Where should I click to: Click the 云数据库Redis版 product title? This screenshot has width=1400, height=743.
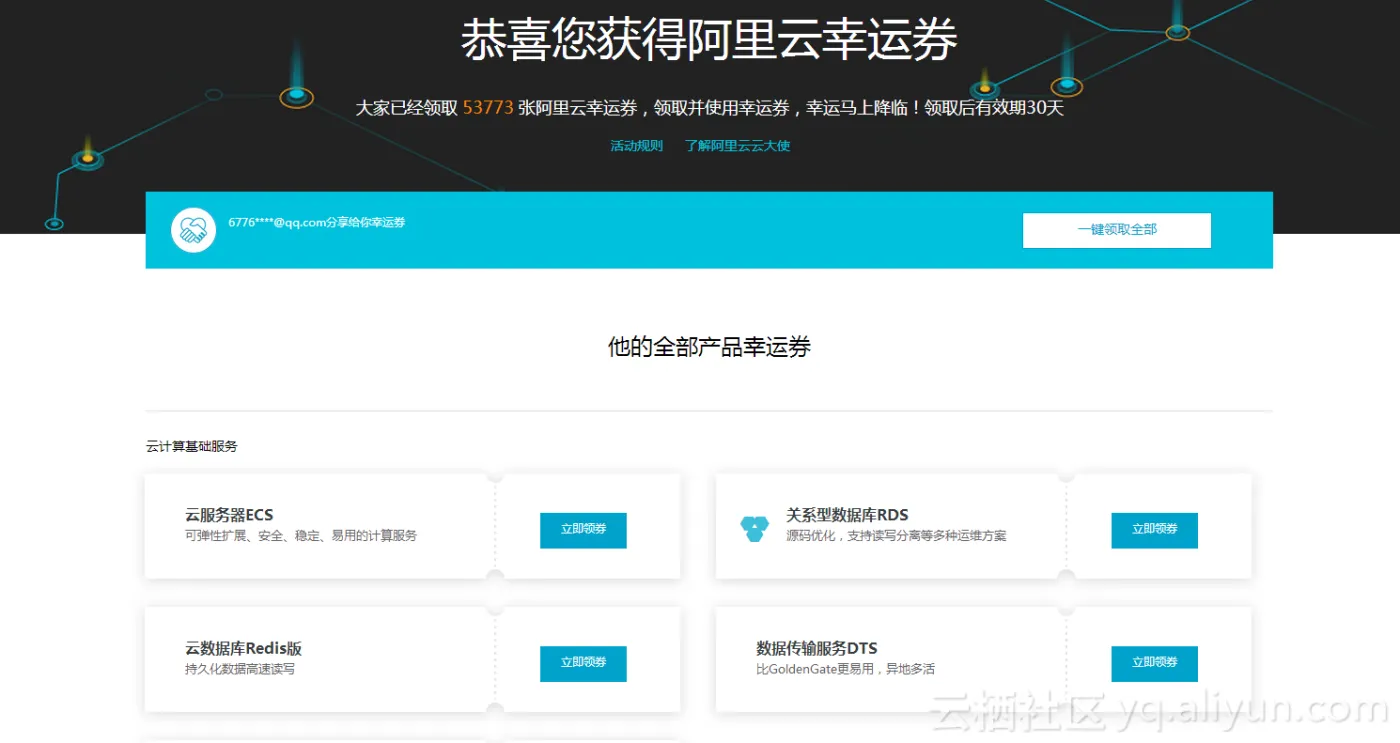click(243, 648)
